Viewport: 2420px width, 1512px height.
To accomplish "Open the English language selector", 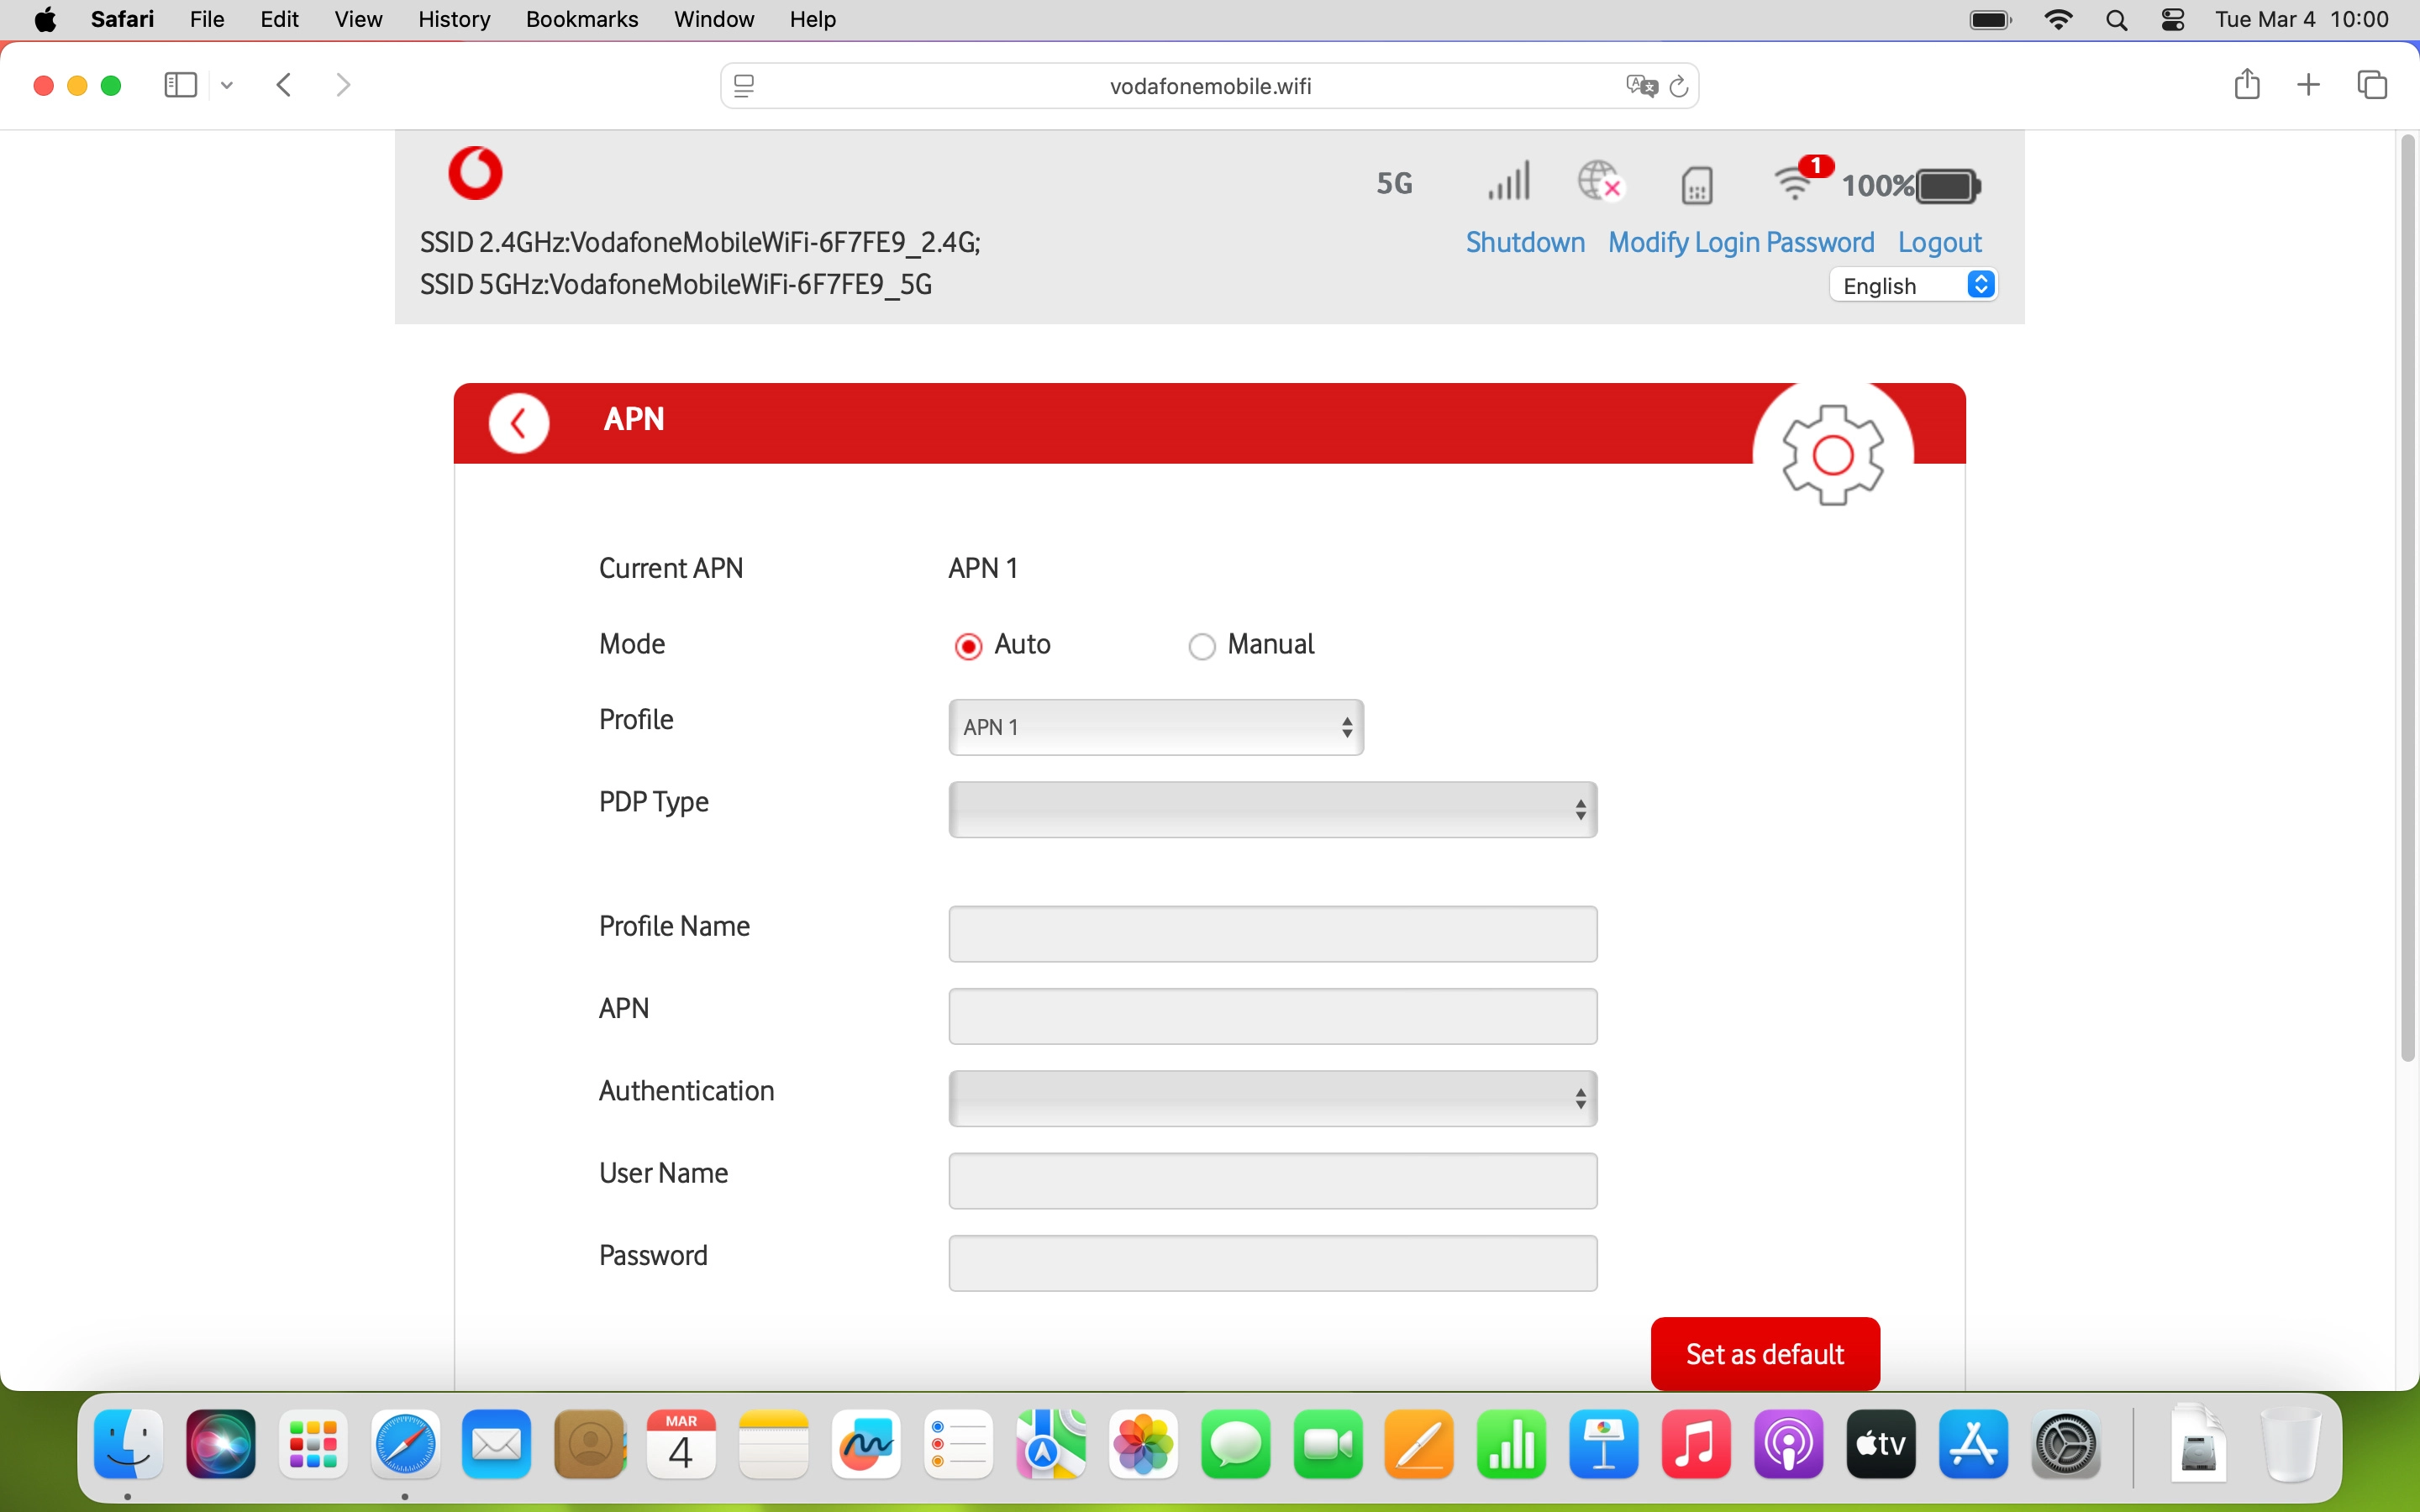I will [x=1913, y=286].
